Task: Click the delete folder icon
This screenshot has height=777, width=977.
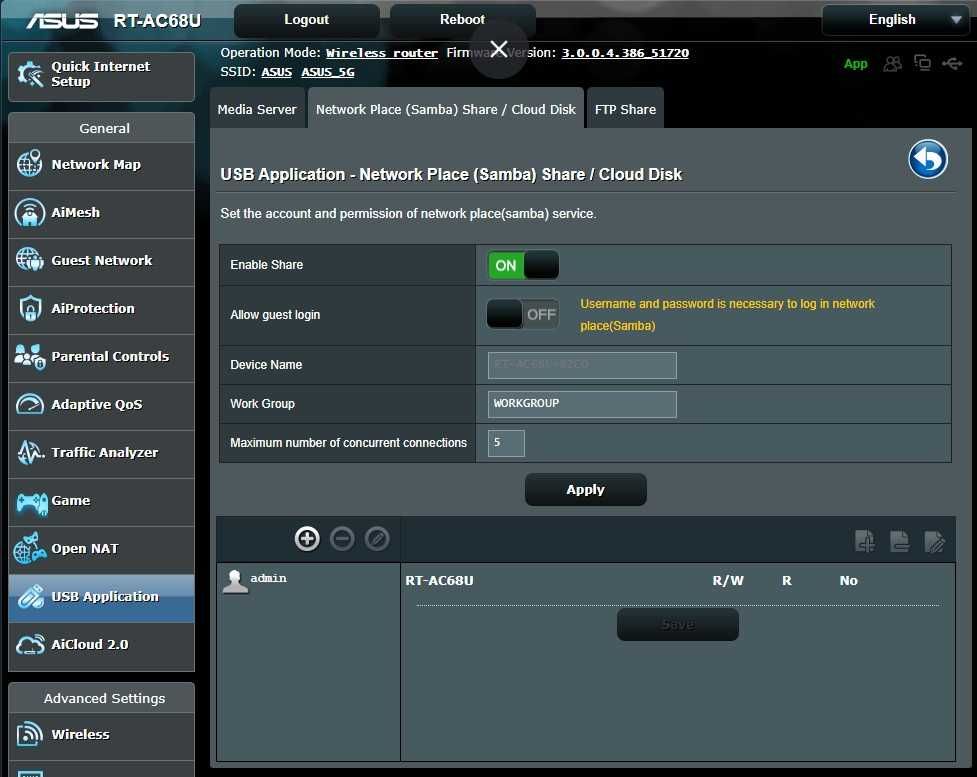Action: point(899,541)
